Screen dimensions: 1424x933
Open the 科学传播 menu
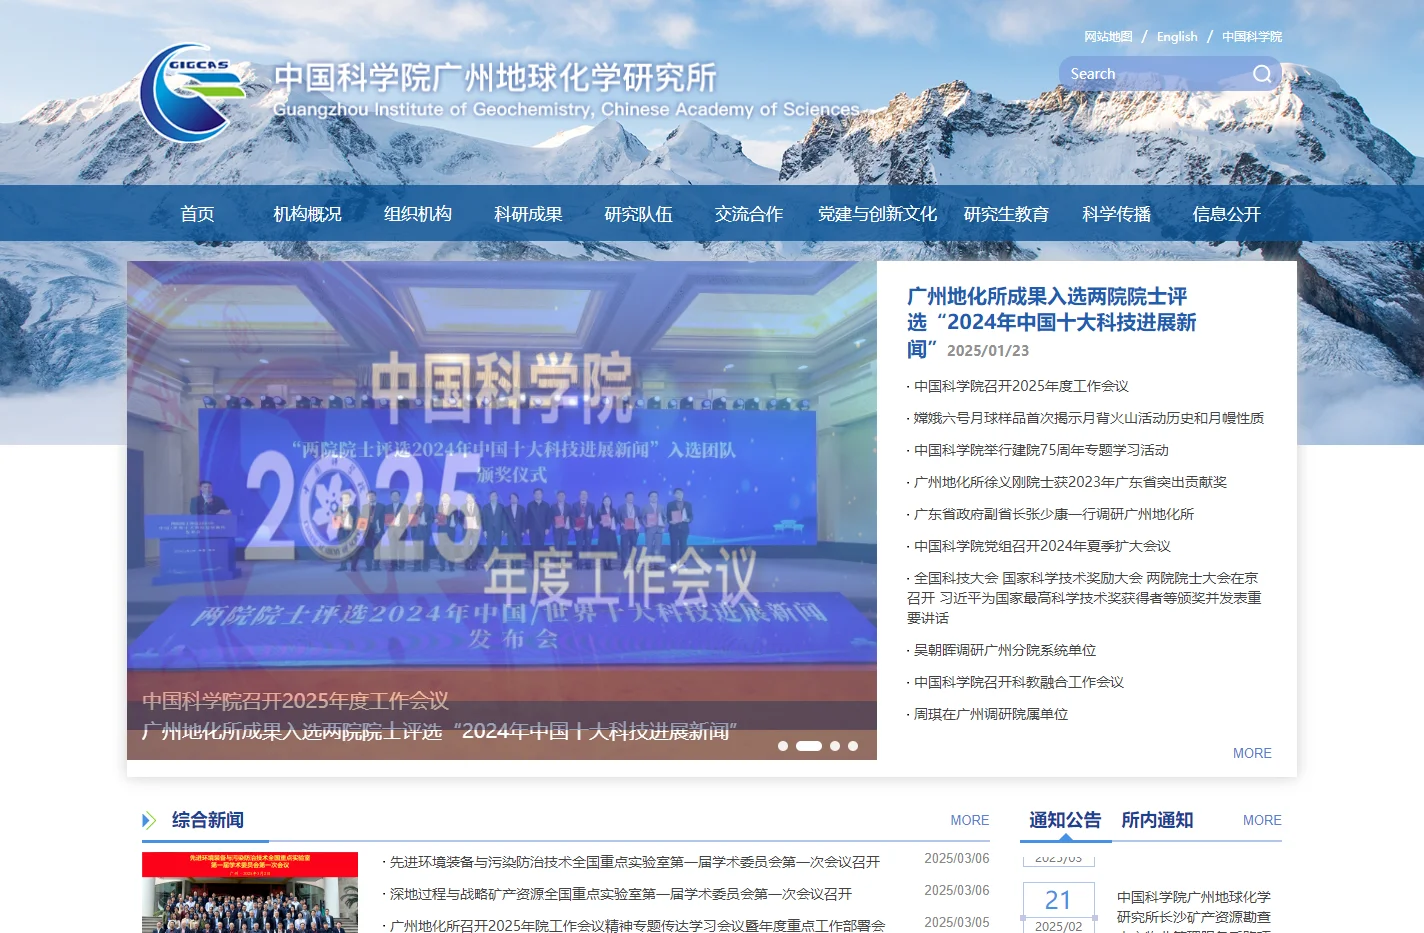tap(1116, 214)
